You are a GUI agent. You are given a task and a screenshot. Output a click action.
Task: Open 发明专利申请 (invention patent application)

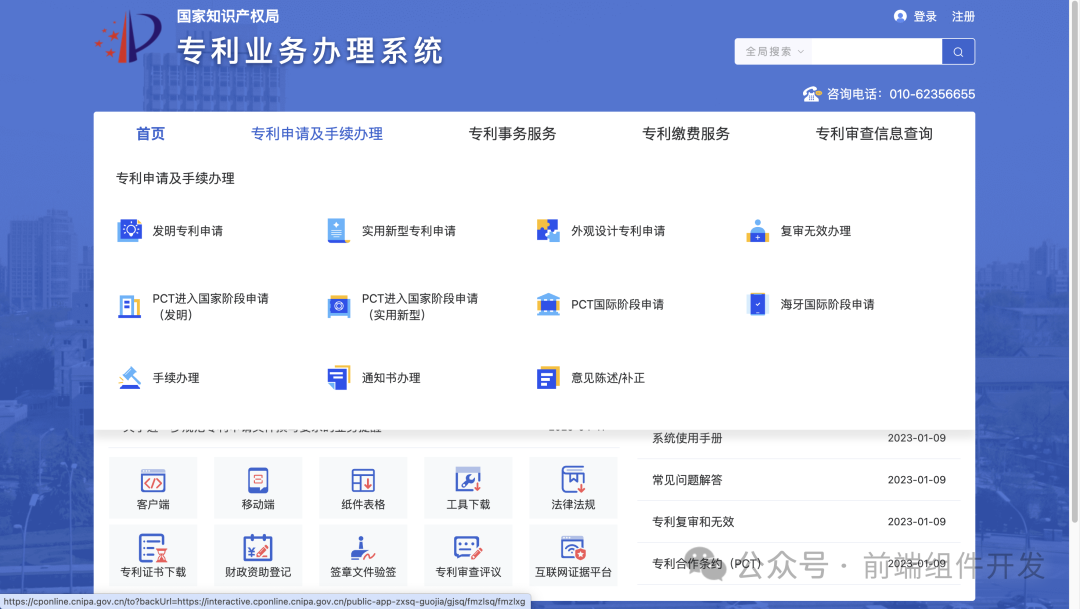click(x=186, y=230)
